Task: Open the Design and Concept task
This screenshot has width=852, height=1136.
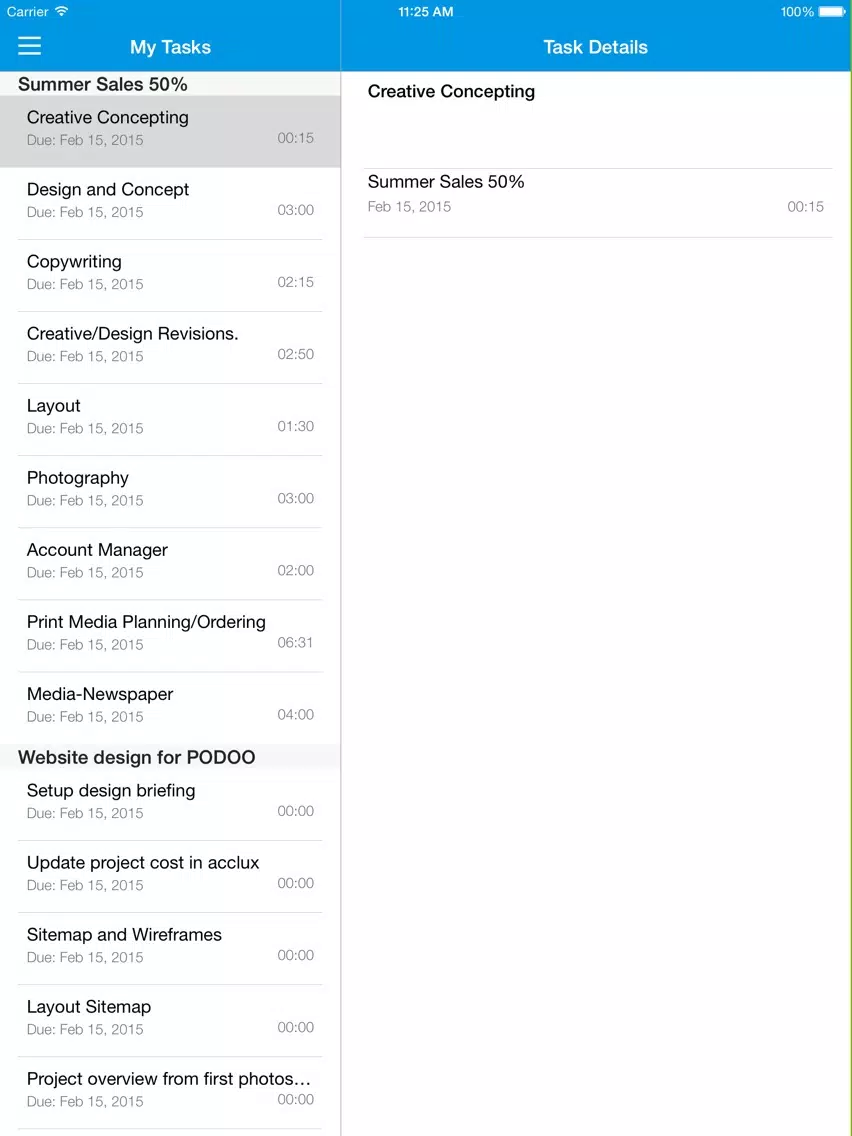Action: (x=170, y=204)
